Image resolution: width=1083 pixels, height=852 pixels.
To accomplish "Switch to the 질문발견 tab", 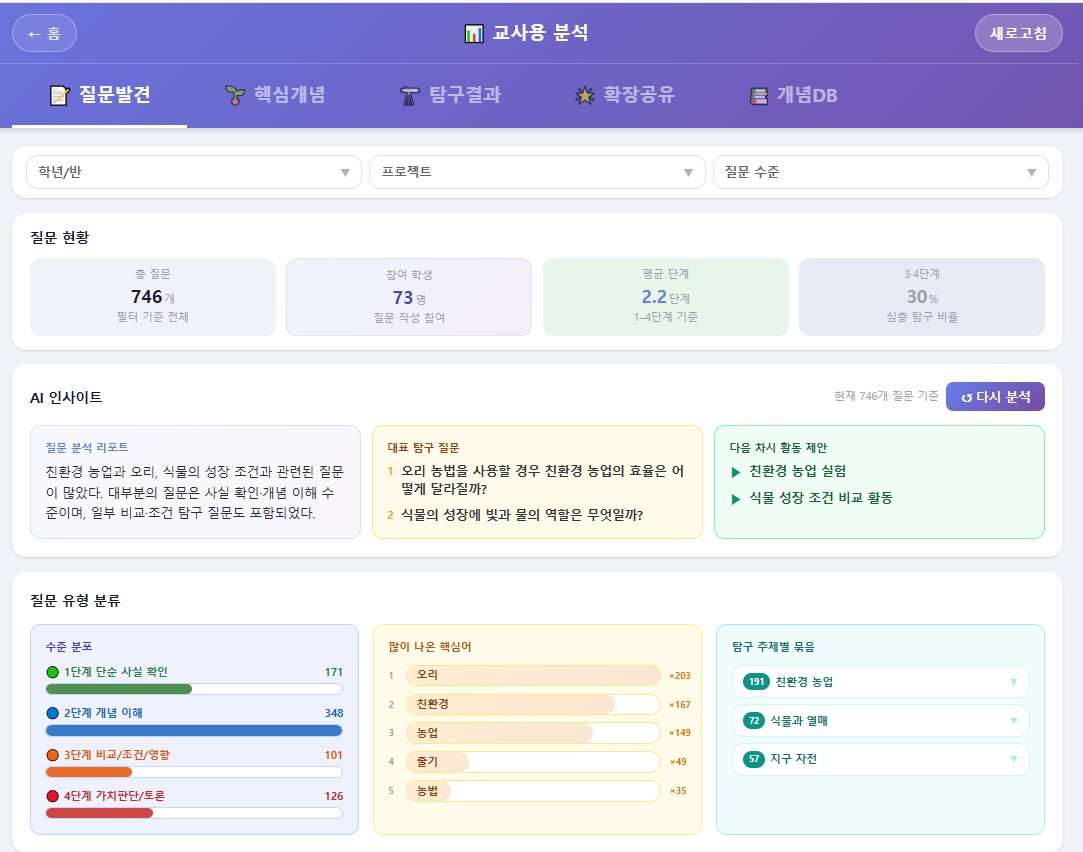I will point(99,95).
